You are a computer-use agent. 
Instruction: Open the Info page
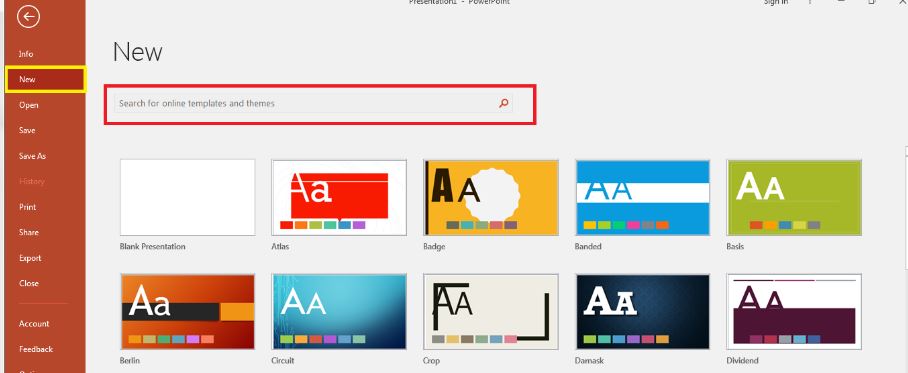pos(26,54)
